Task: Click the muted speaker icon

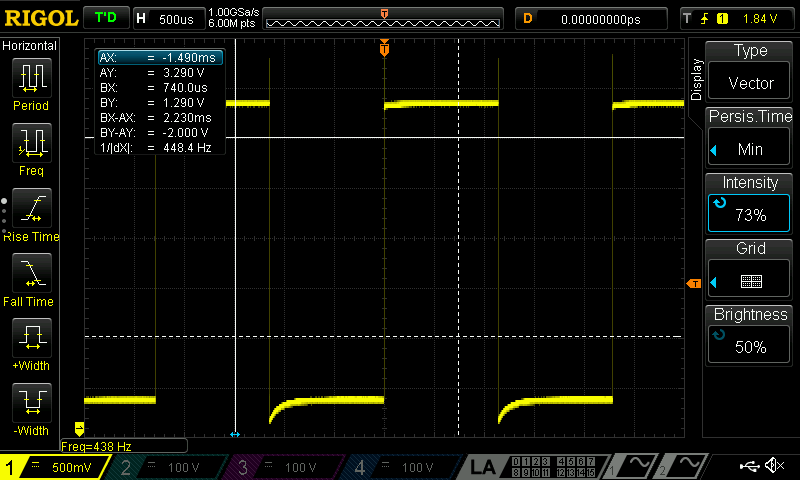Action: (774, 465)
